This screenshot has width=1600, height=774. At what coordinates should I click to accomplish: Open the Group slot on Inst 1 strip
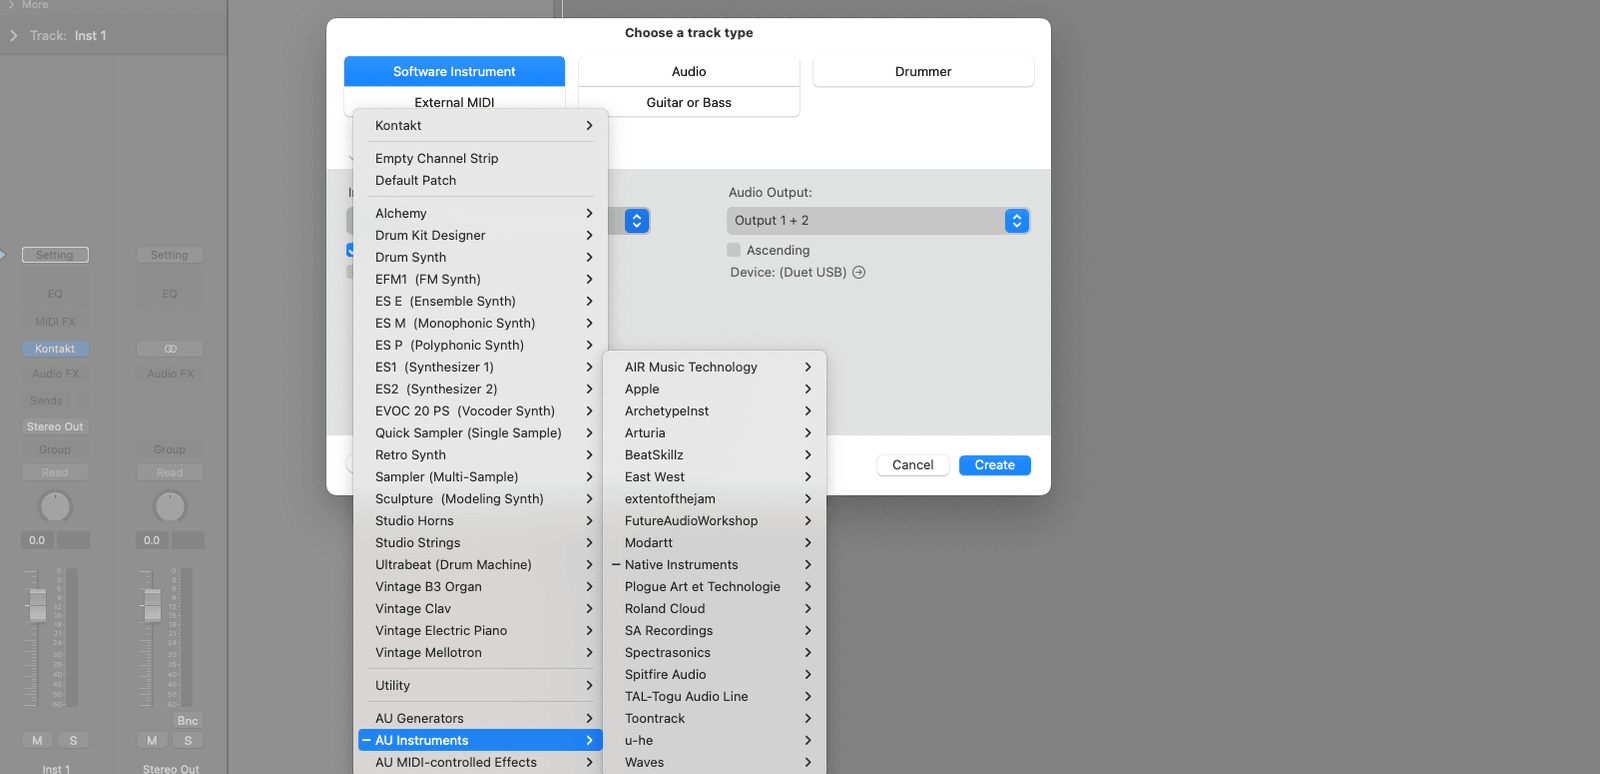click(55, 450)
